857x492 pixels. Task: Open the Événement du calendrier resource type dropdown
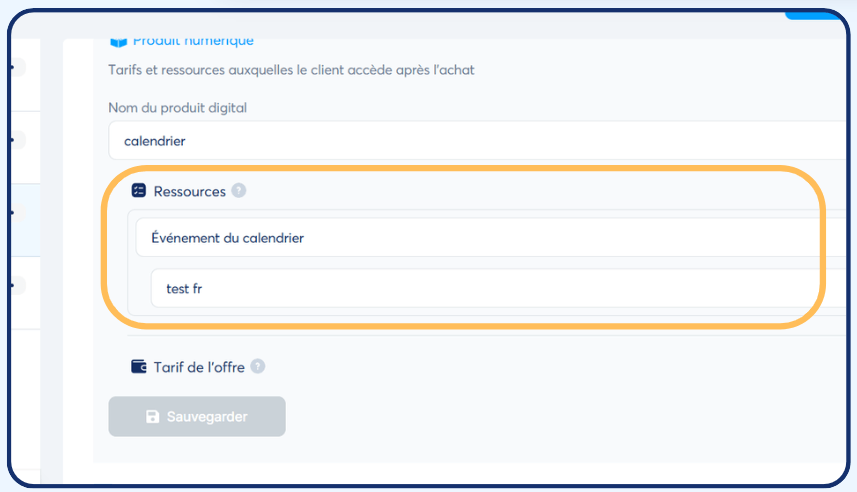coord(480,238)
